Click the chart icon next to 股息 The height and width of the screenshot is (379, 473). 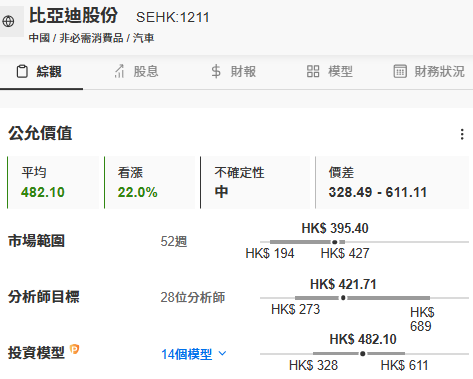click(x=120, y=71)
